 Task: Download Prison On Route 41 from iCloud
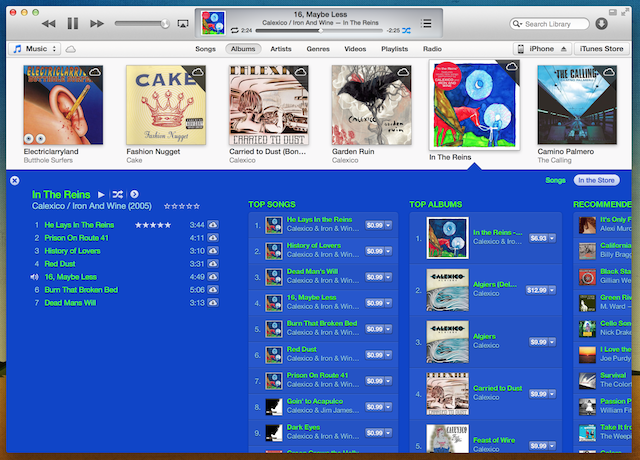213,240
